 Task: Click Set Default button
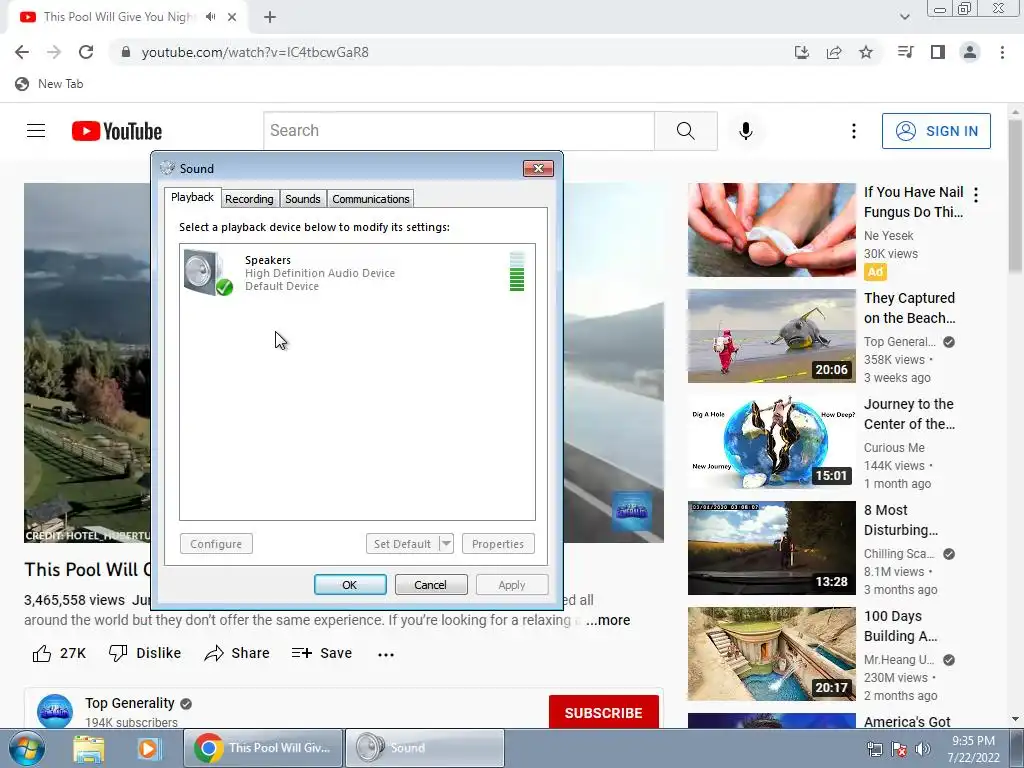[402, 543]
